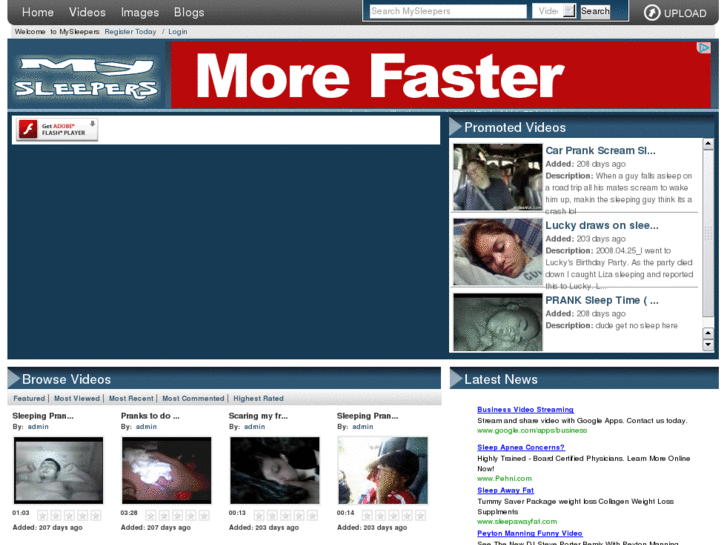
Task: Click the UPLOAD label
Action: (x=685, y=13)
